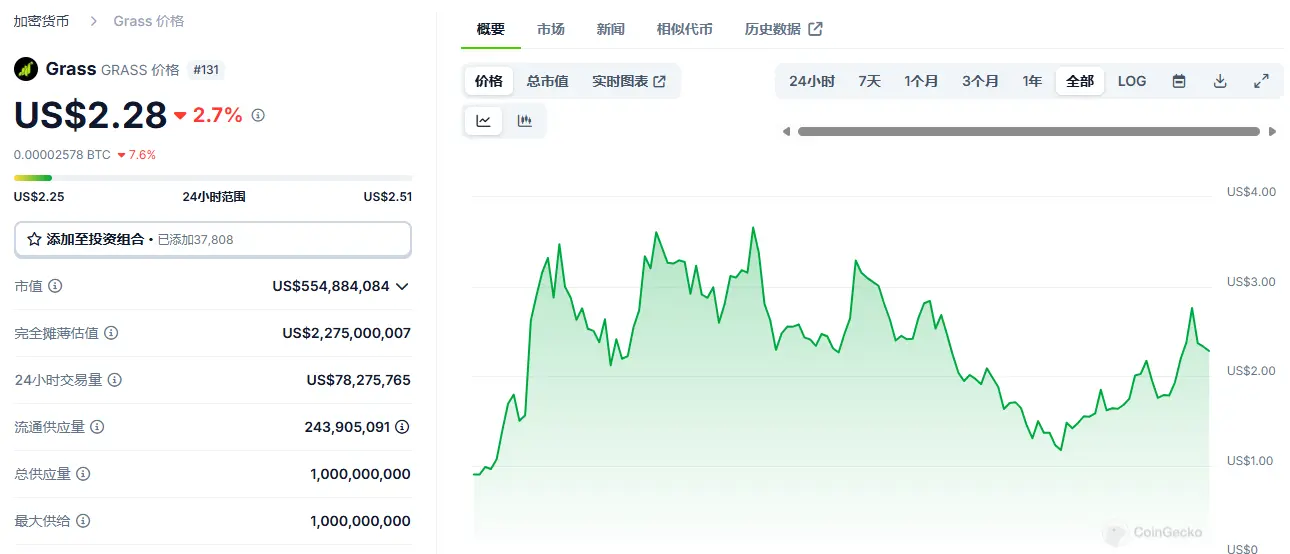Click the star icon to add to portfolio
The image size is (1290, 554).
click(x=34, y=239)
